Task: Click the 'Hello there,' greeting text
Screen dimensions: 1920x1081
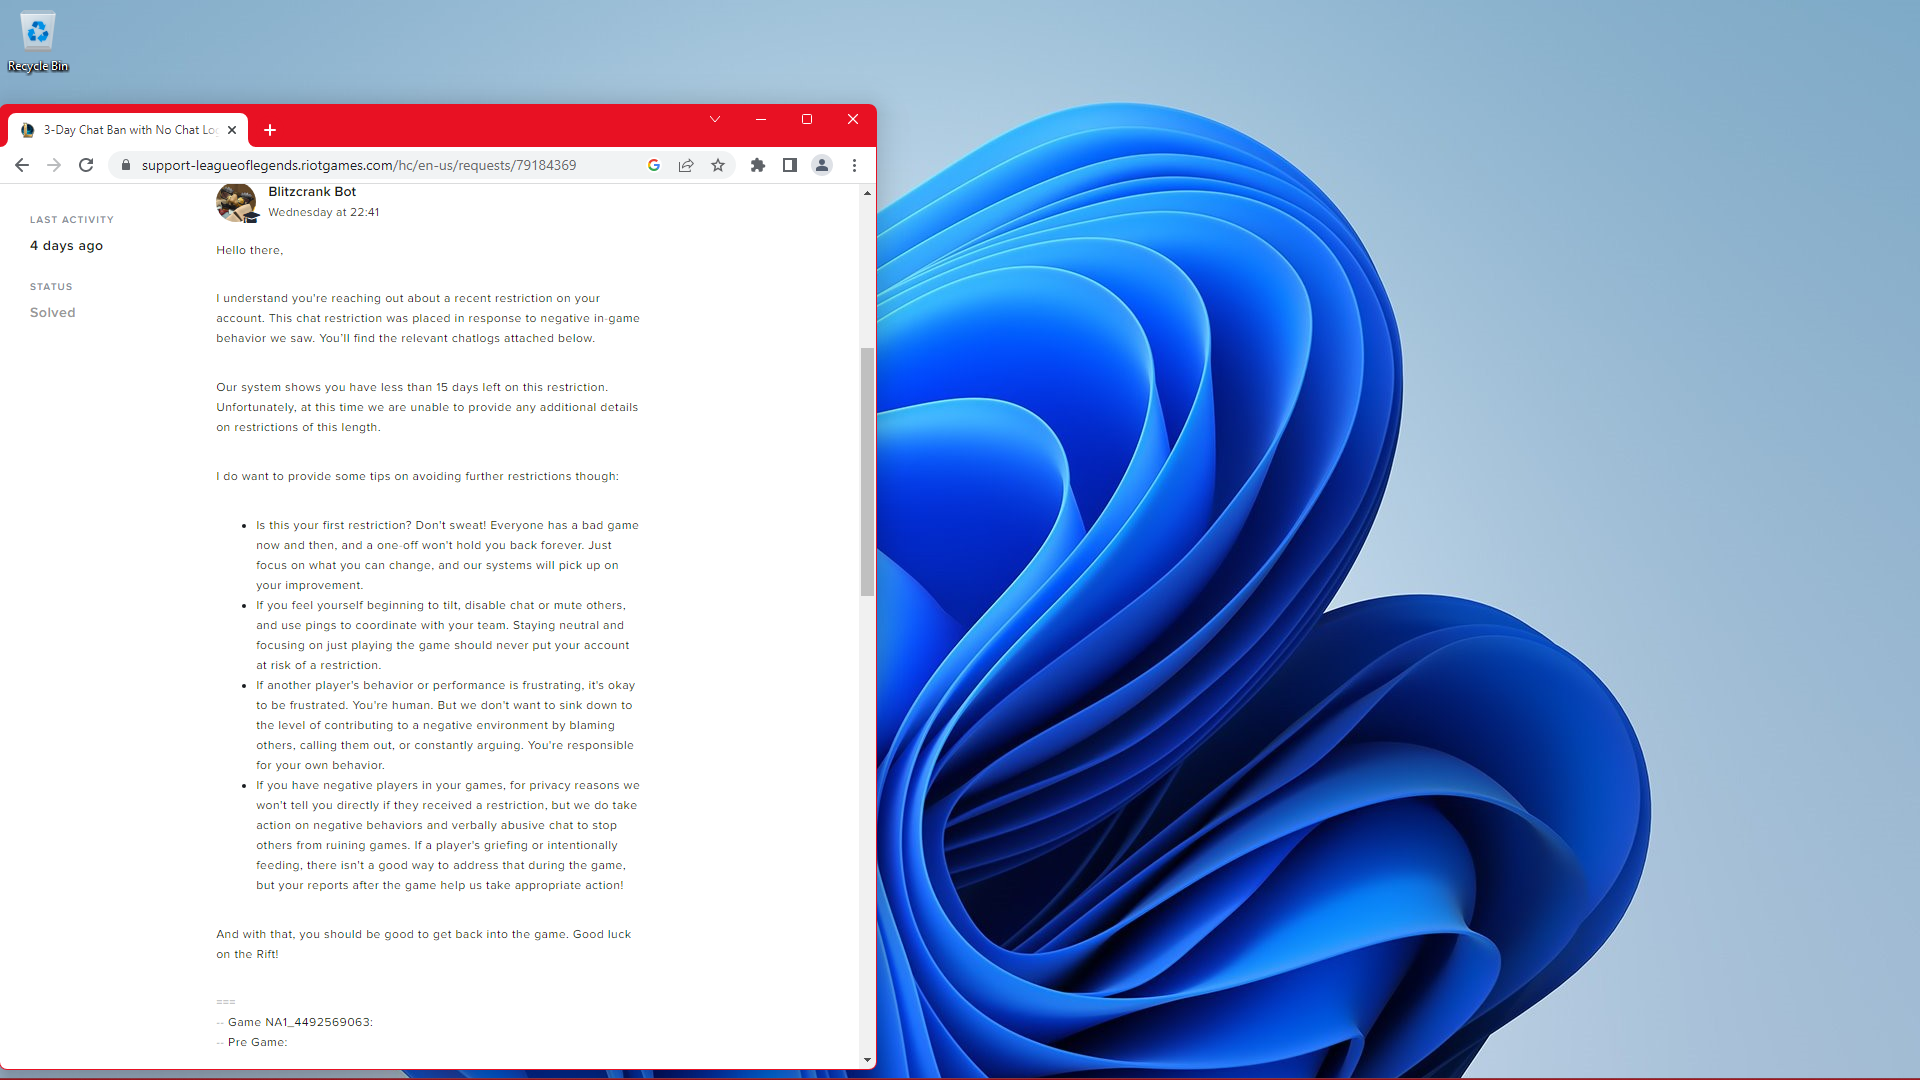Action: tap(250, 250)
